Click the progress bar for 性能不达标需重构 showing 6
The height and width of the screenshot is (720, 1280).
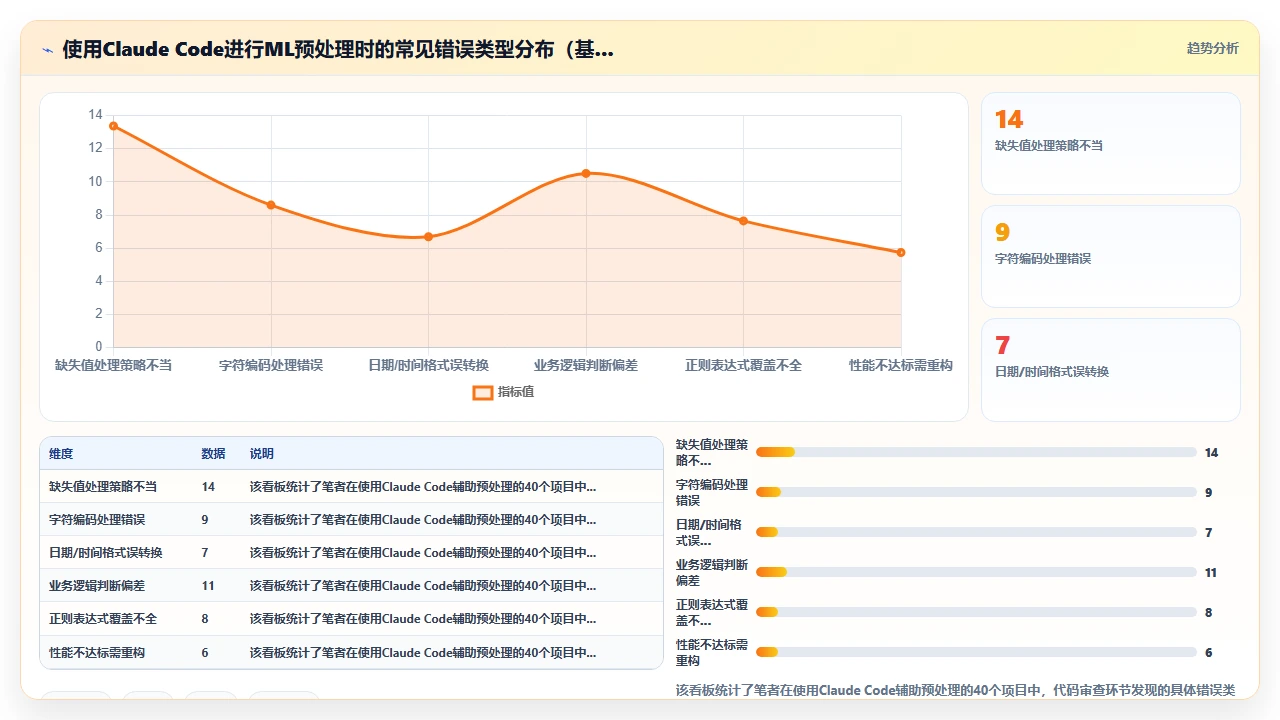click(976, 652)
